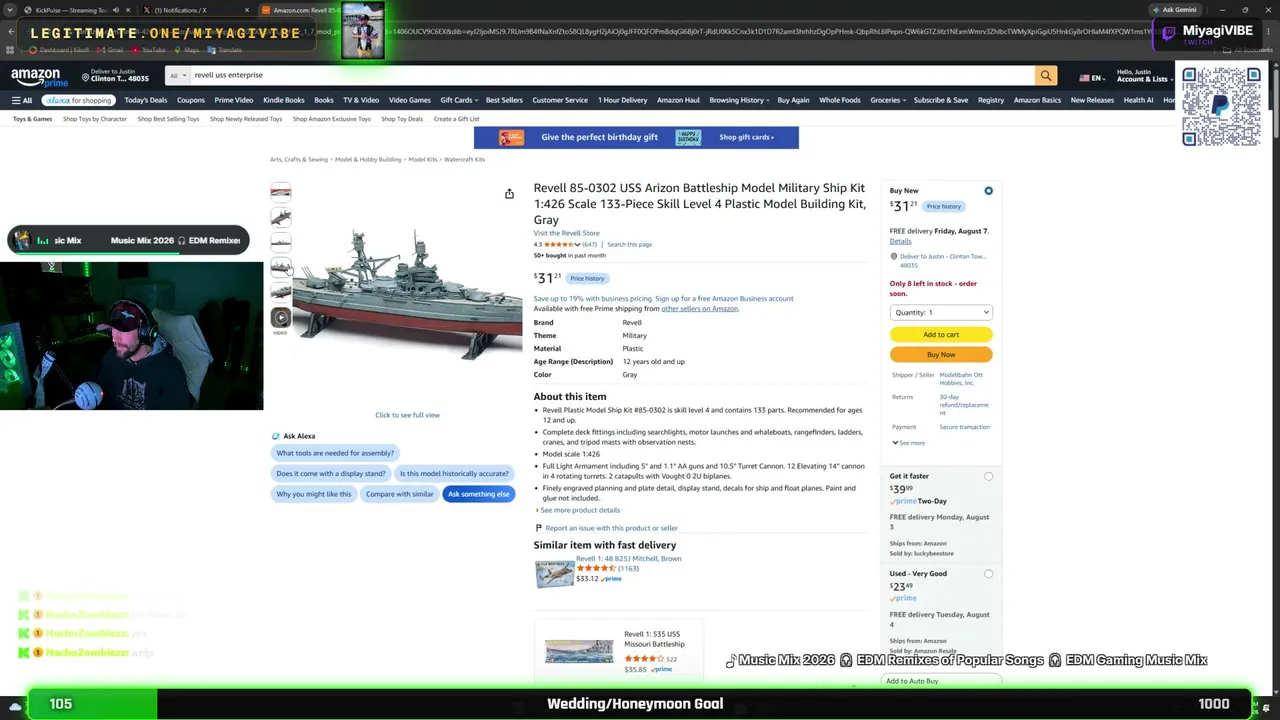Click to see full view link
Screen dimensions: 1280x720
(407, 415)
